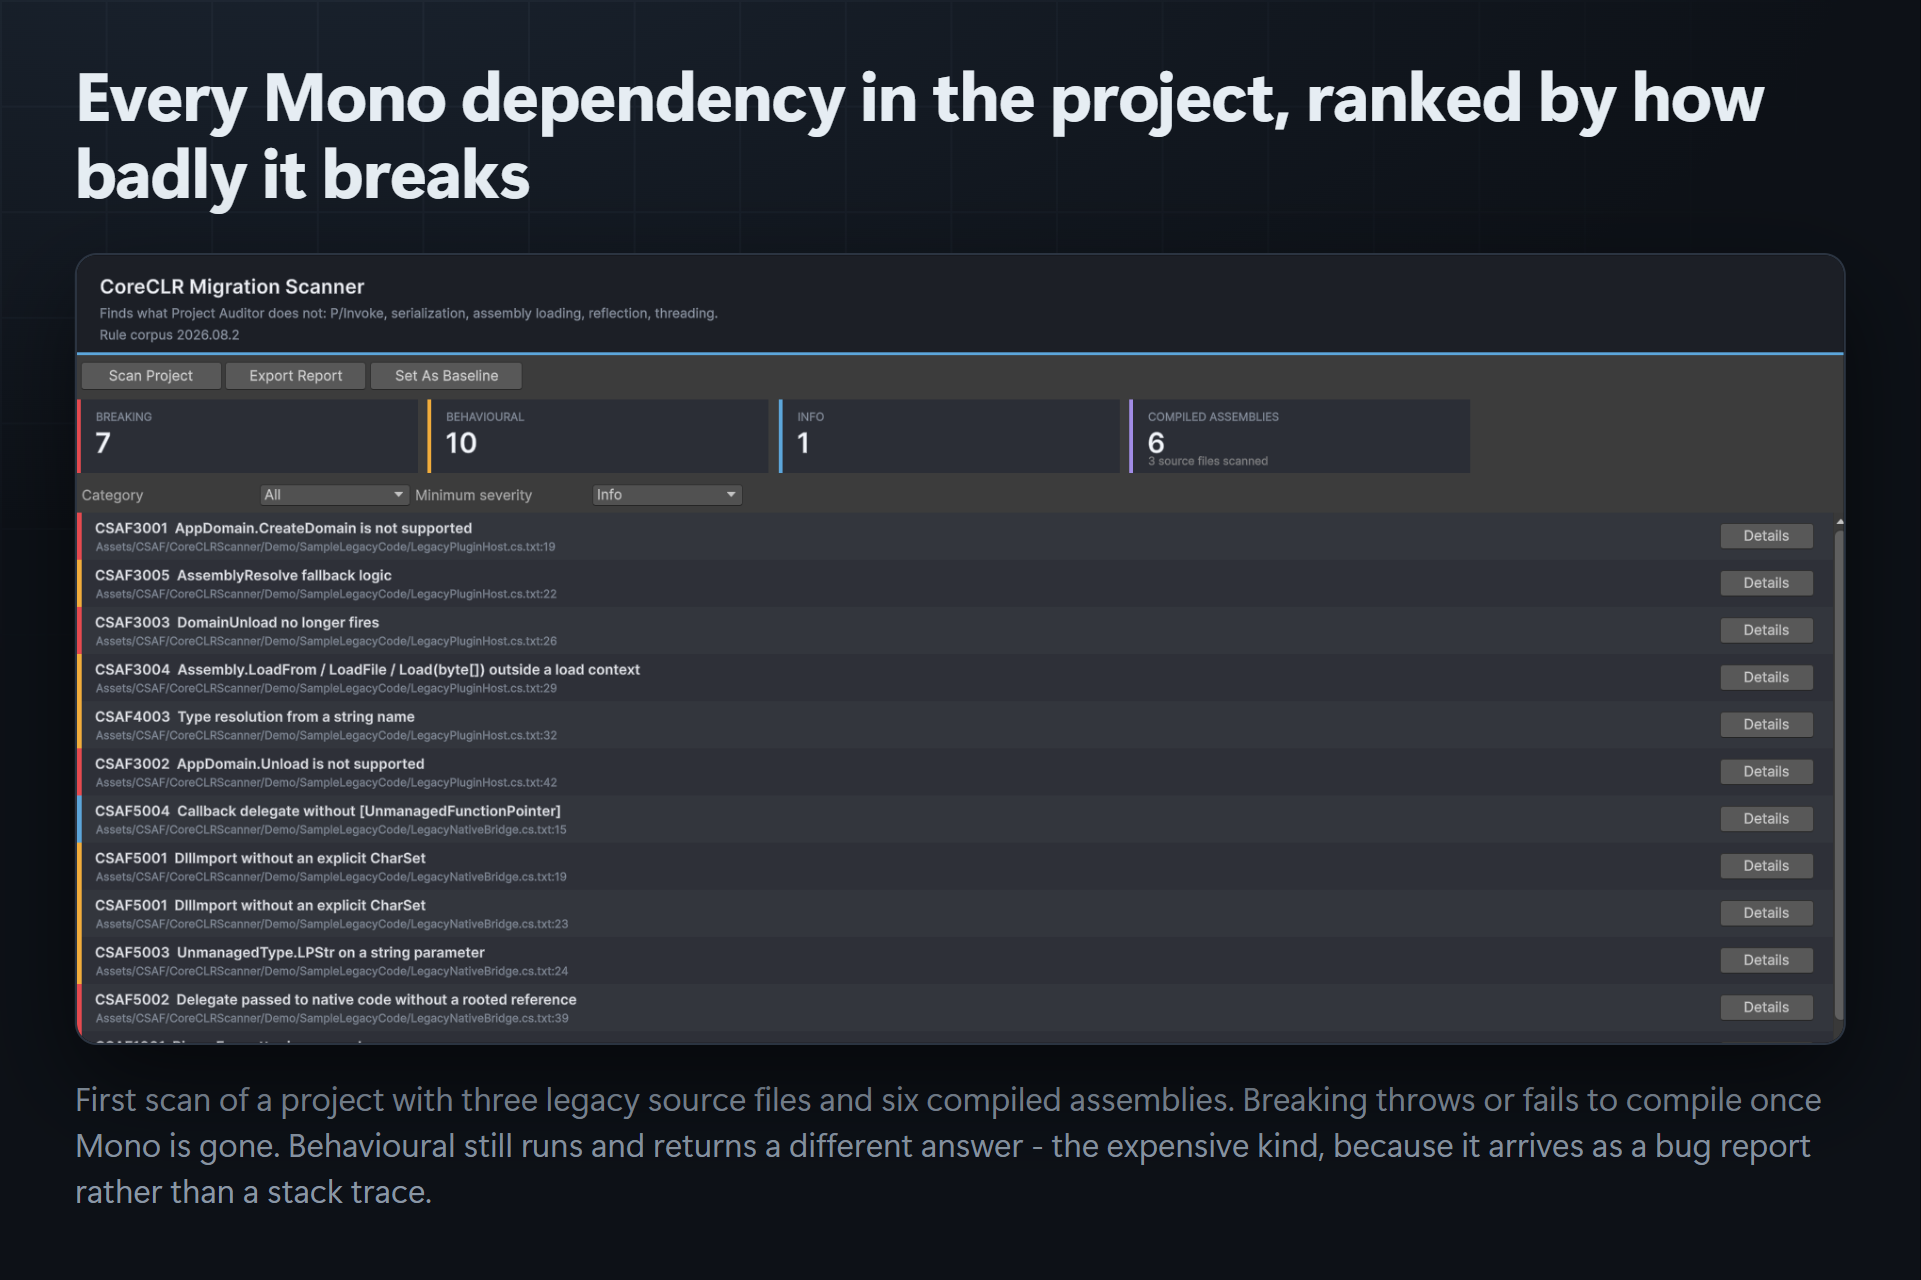
Task: Click file path LegacyNativeBridge.cs.txt:24
Action: click(332, 971)
